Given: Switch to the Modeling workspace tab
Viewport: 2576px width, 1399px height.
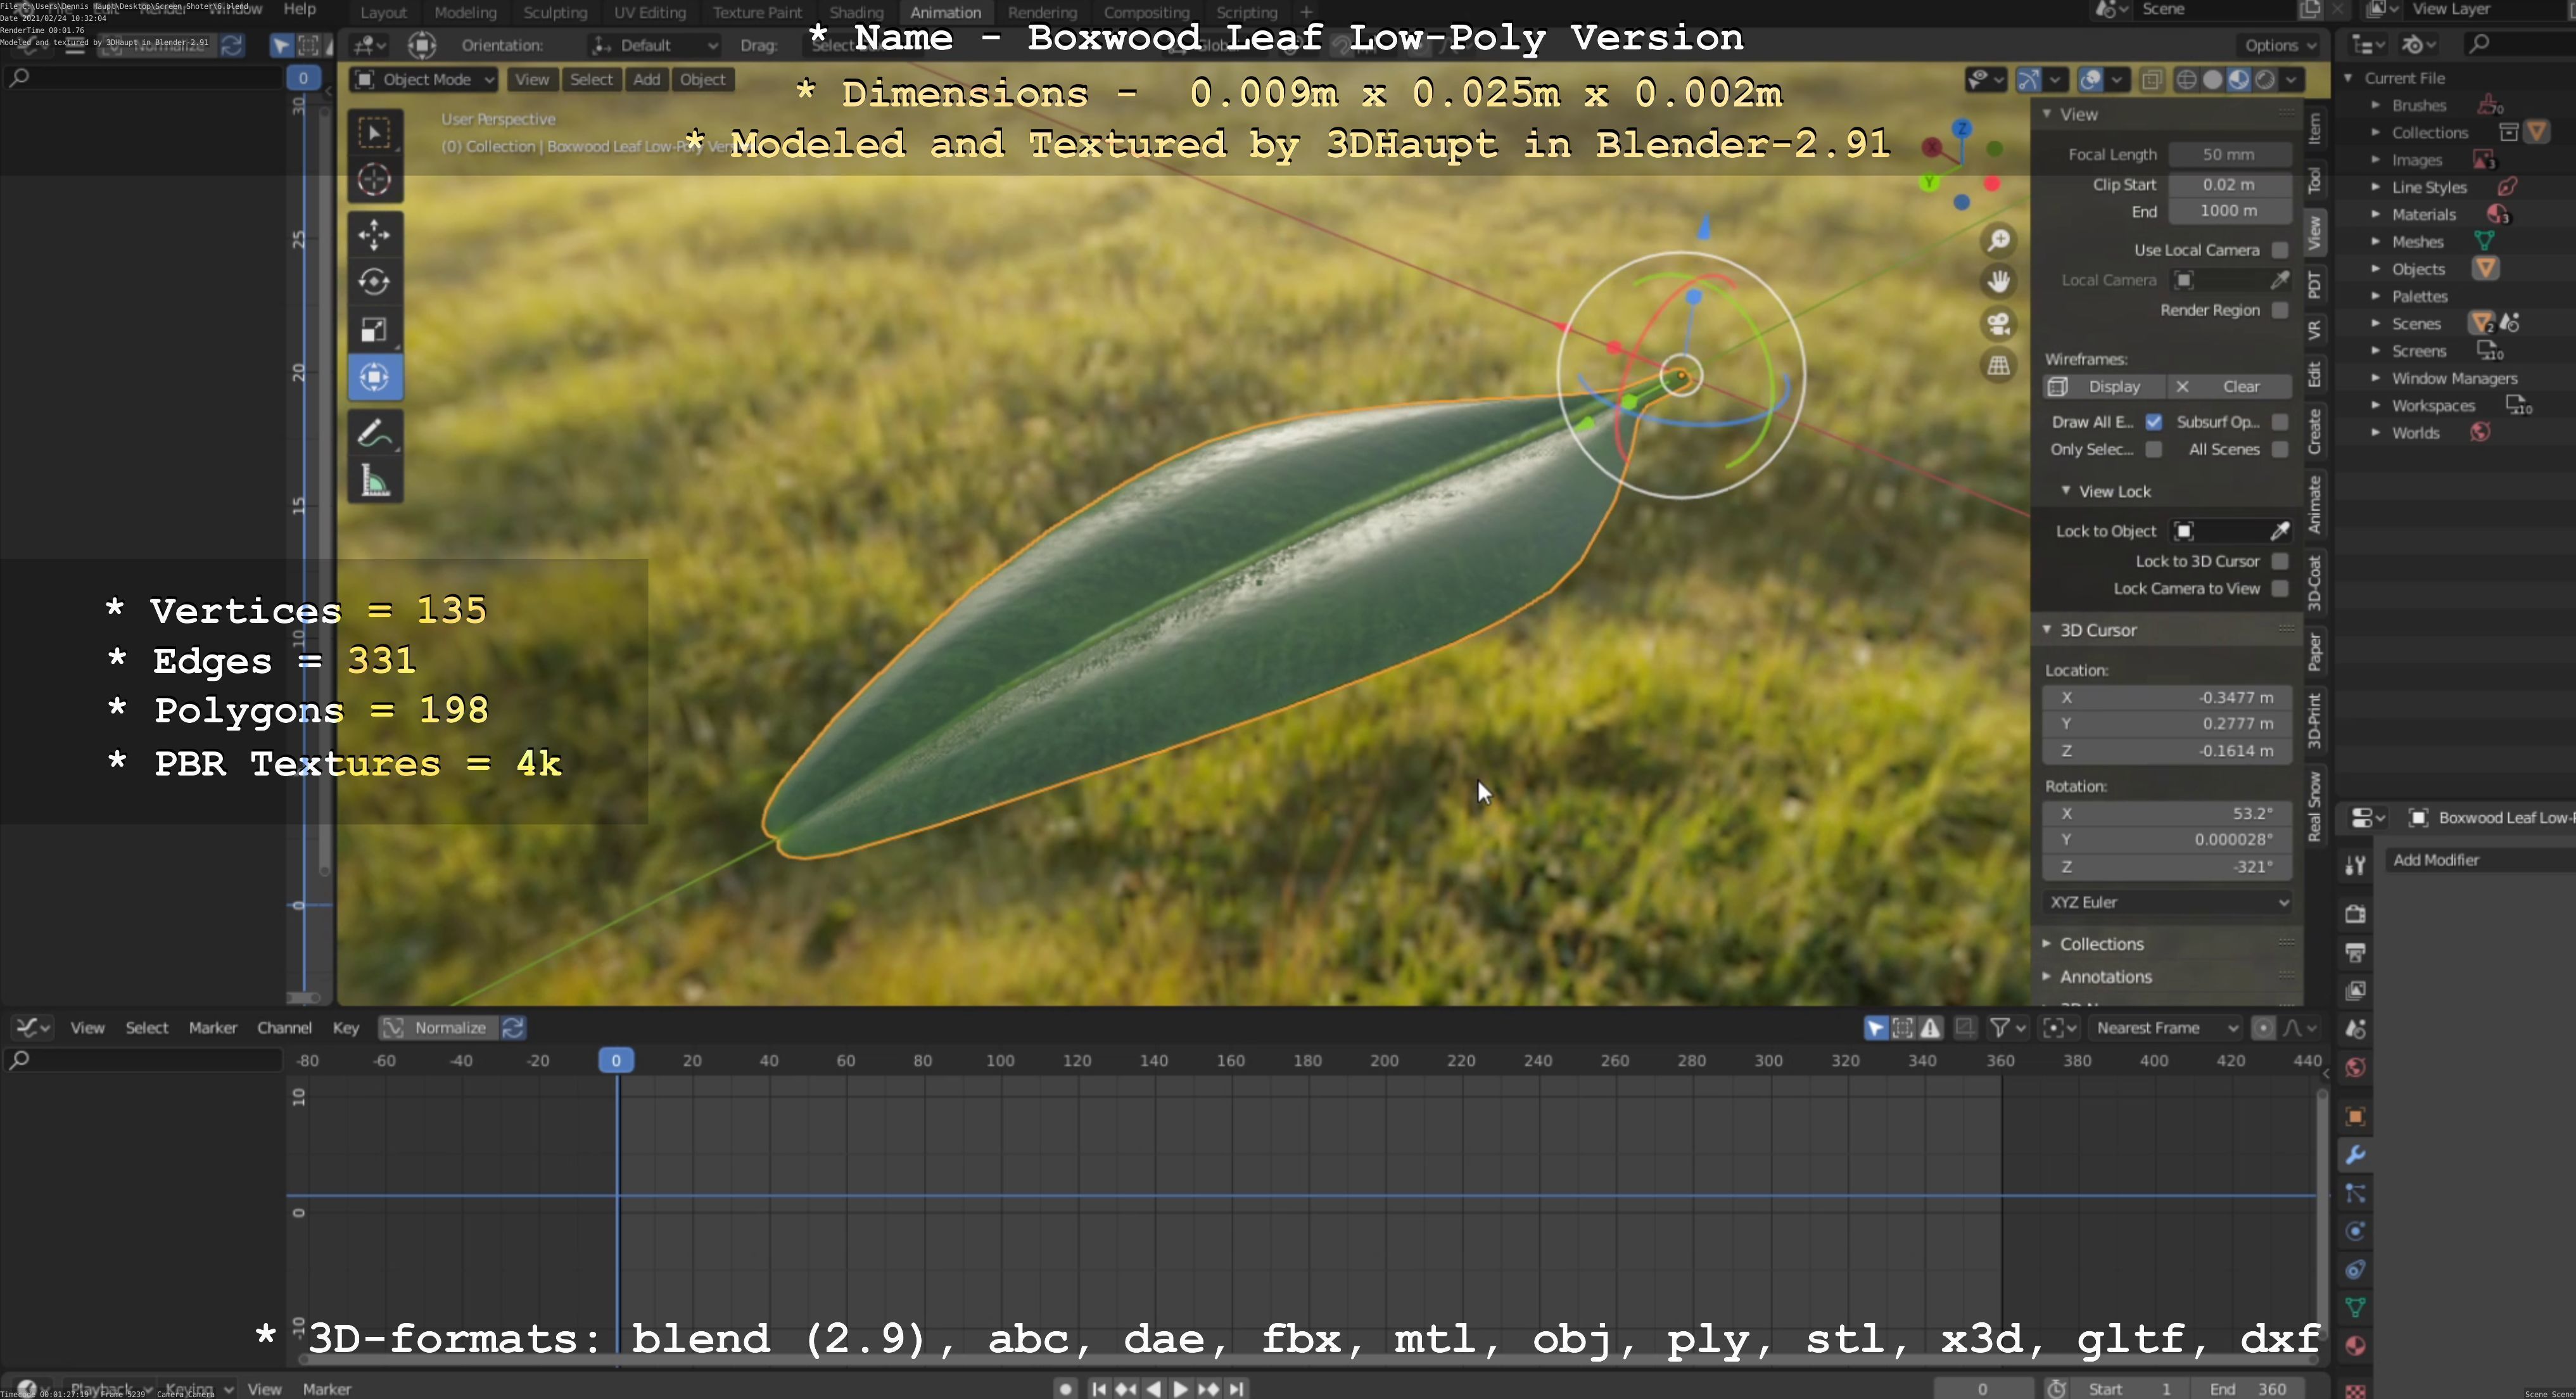Looking at the screenshot, I should pyautogui.click(x=465, y=12).
